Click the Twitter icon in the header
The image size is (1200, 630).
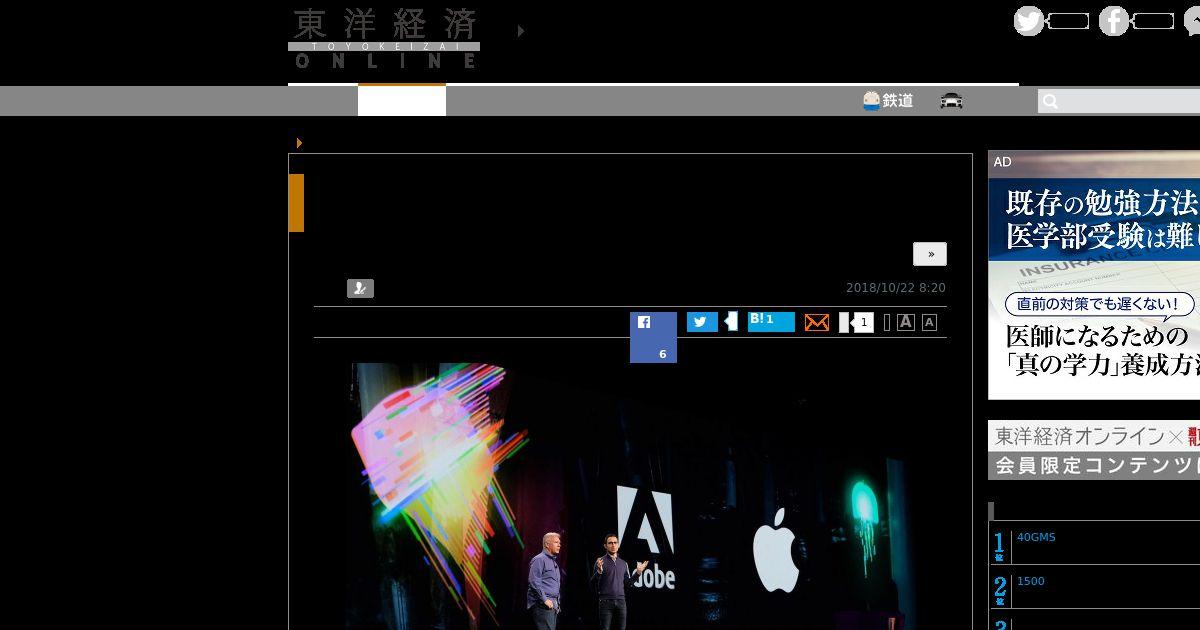pos(1029,21)
